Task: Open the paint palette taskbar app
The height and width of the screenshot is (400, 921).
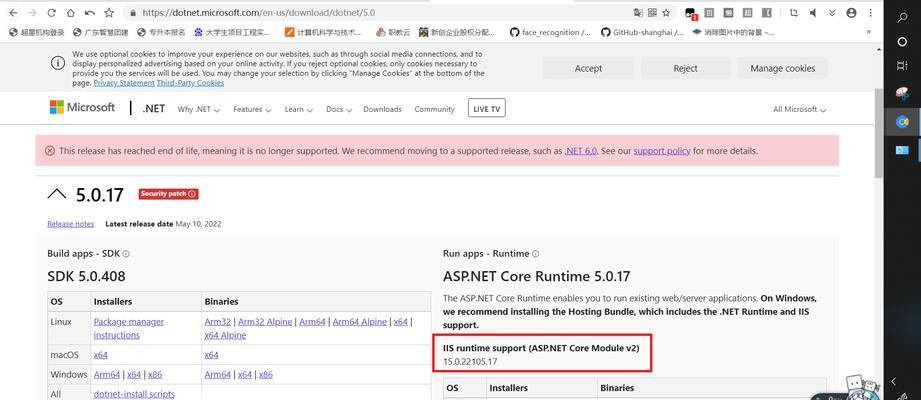Action: (x=902, y=93)
